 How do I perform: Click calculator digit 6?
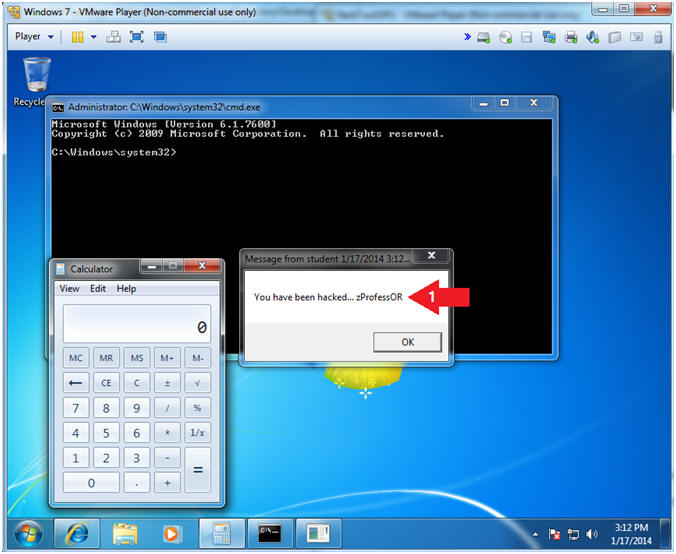137,433
